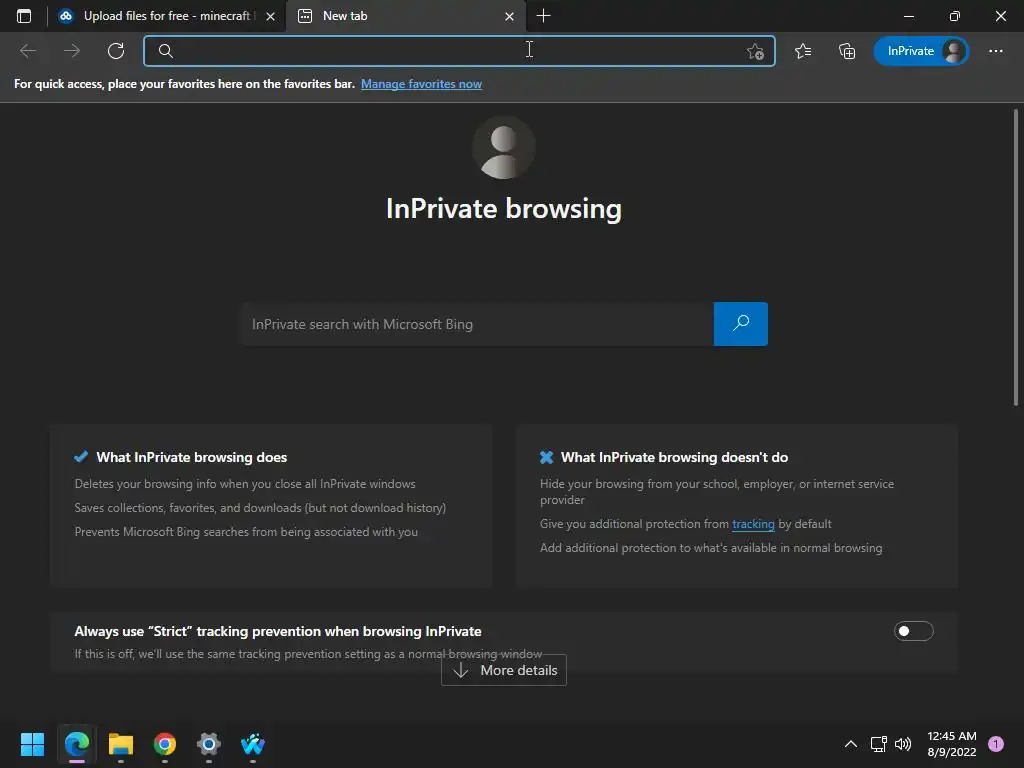Click the blue Bing search button
This screenshot has width=1024, height=768.
click(741, 324)
